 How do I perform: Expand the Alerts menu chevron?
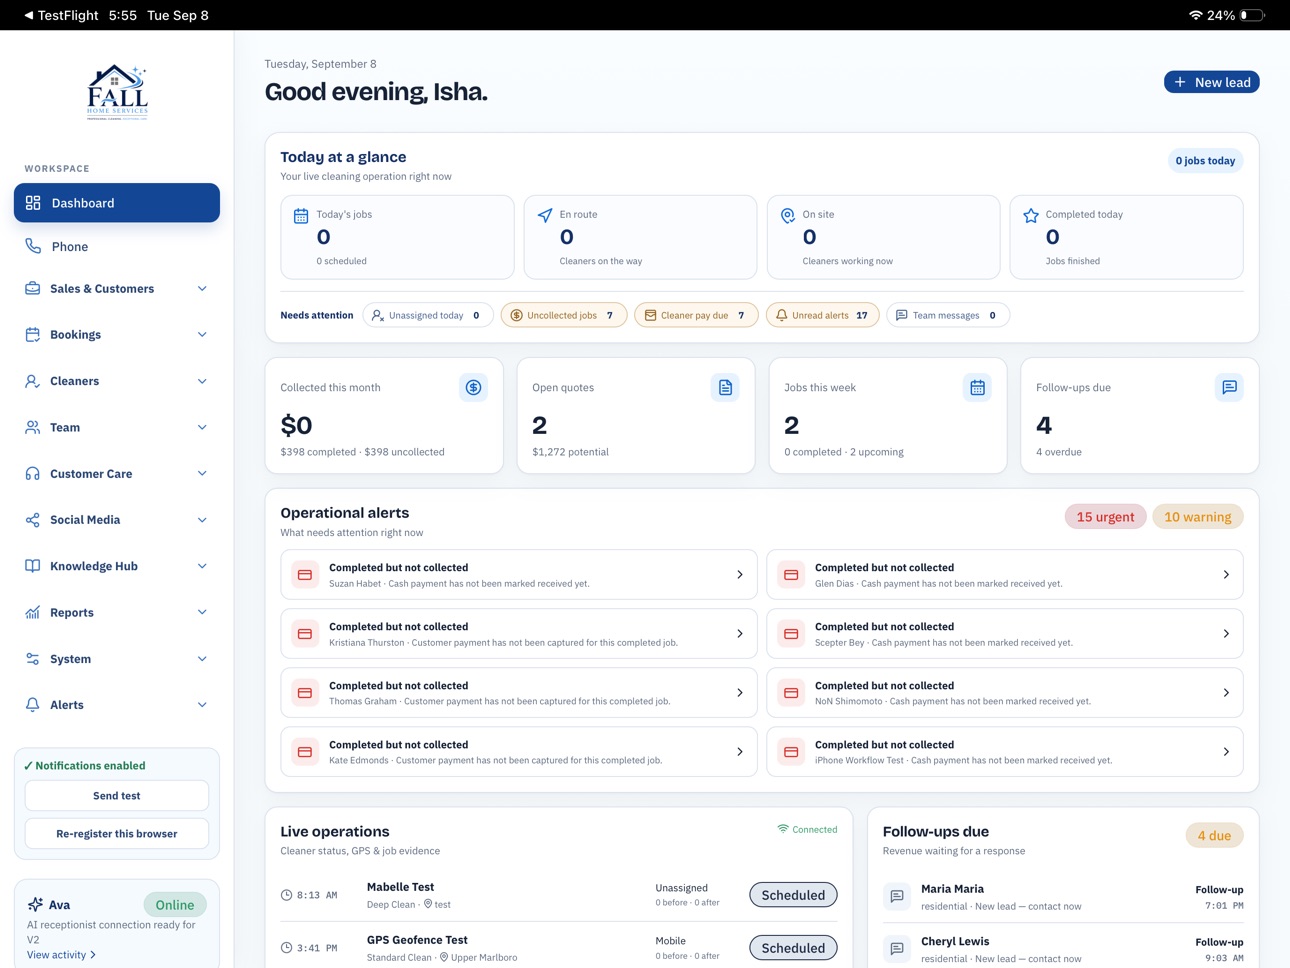click(202, 705)
